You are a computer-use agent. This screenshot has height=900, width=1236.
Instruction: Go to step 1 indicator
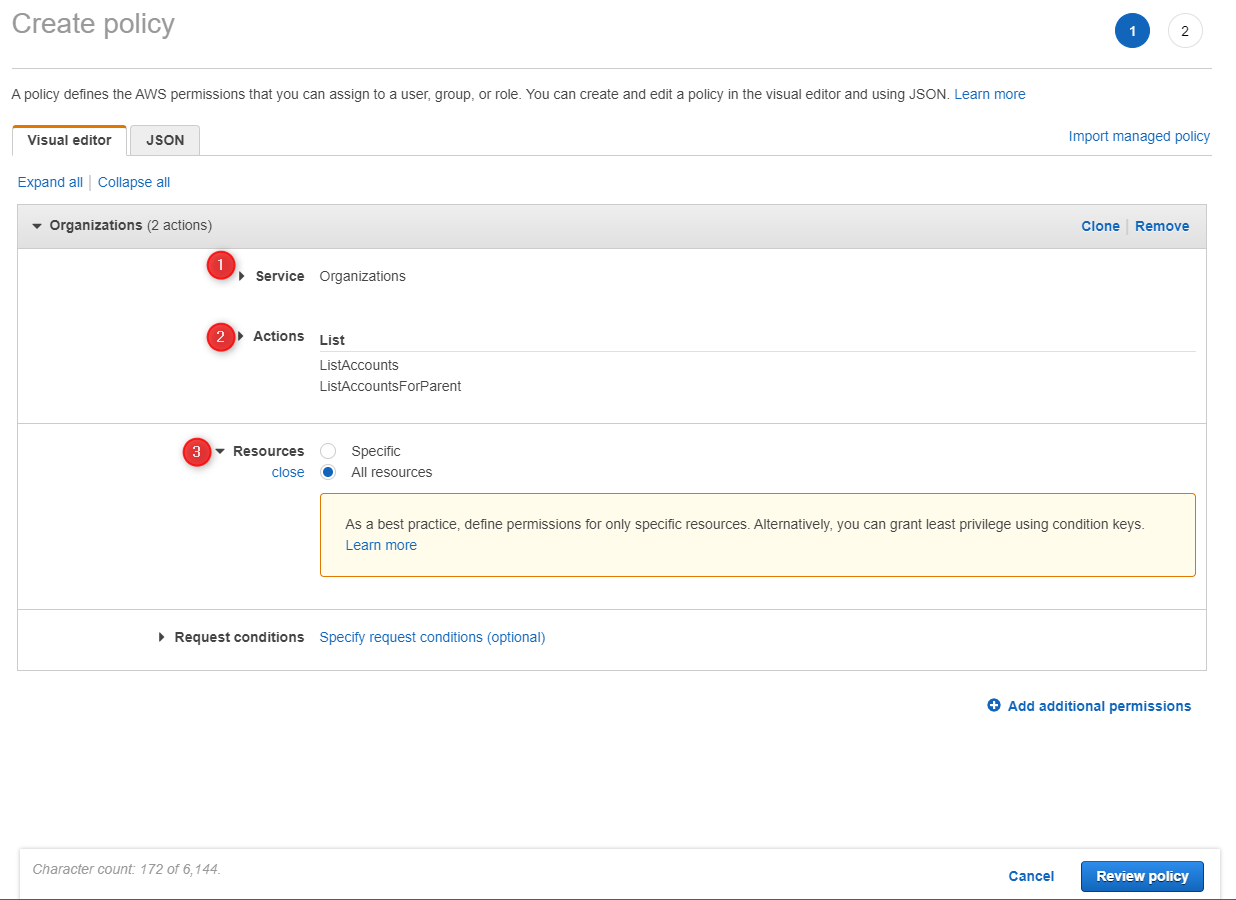click(x=1132, y=31)
